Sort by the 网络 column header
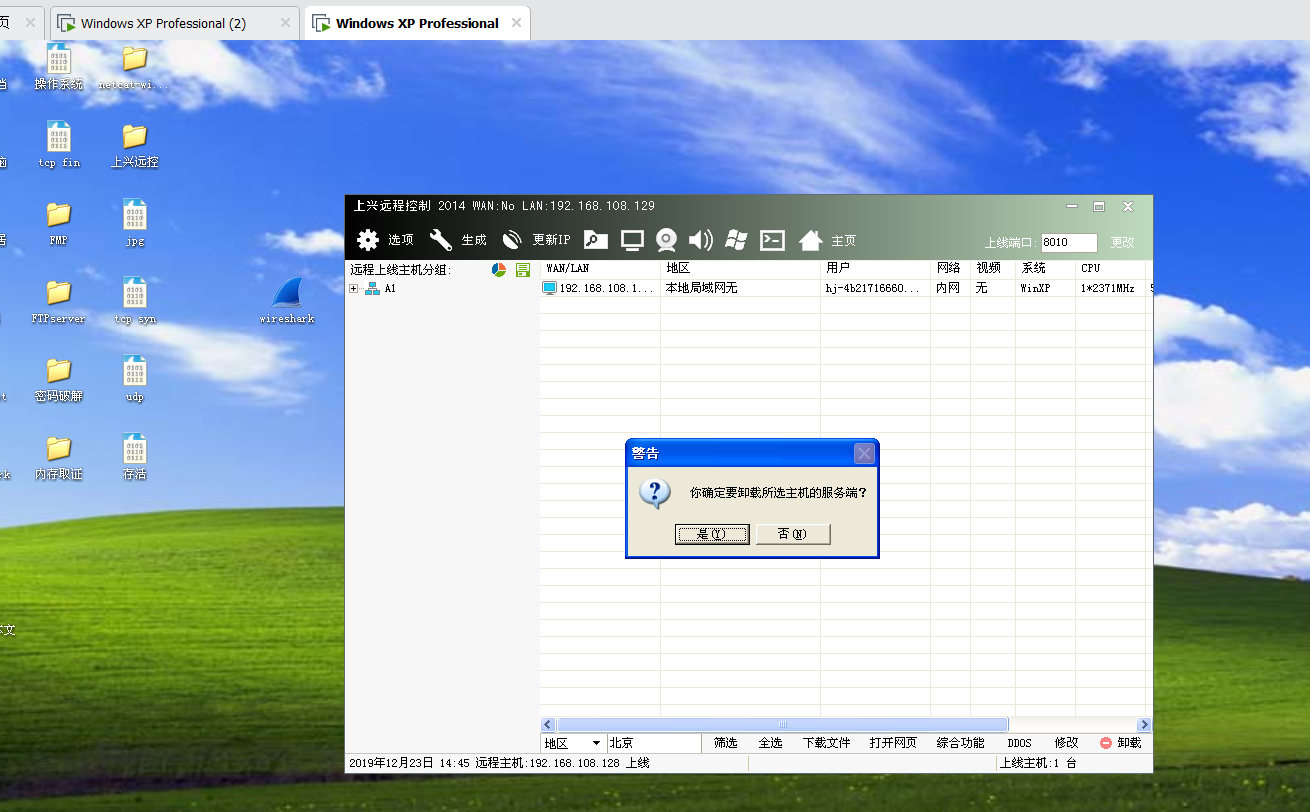Viewport: 1310px width, 812px height. pyautogui.click(x=950, y=269)
